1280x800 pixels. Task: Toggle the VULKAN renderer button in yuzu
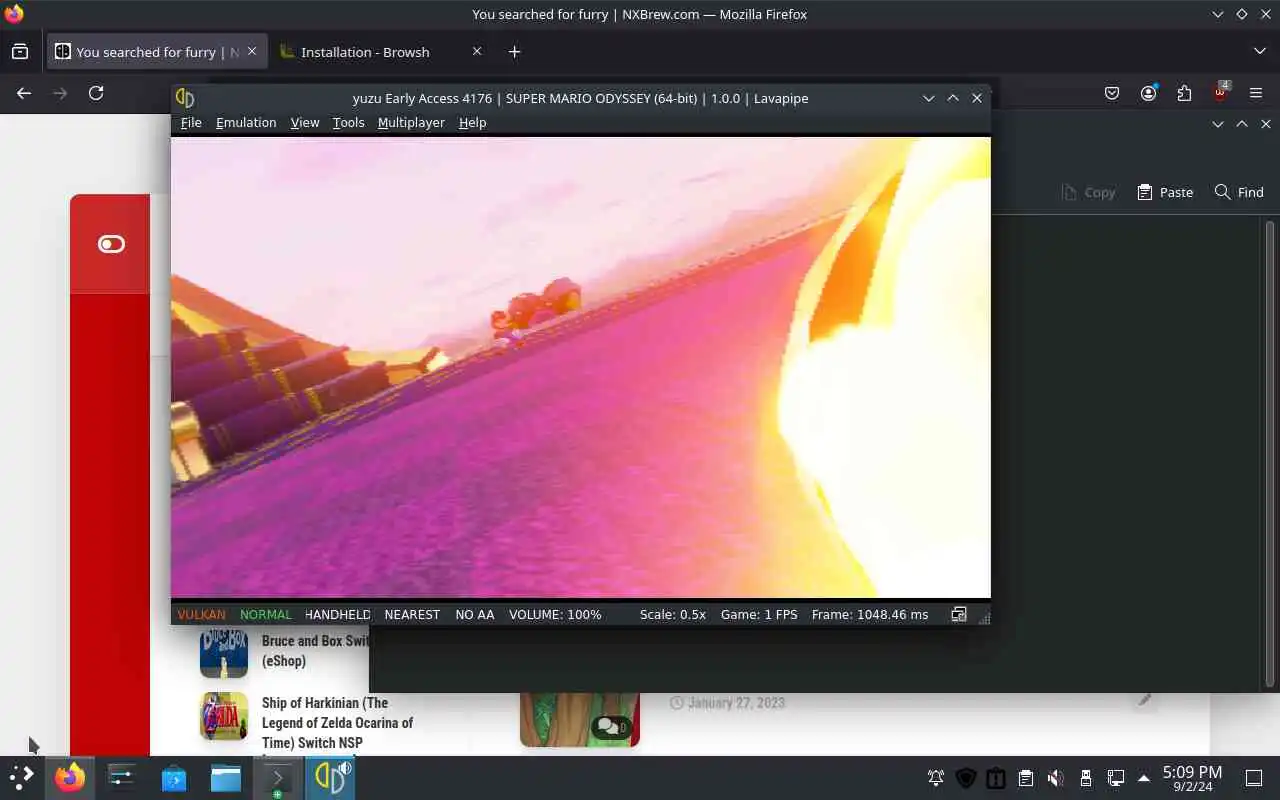201,614
